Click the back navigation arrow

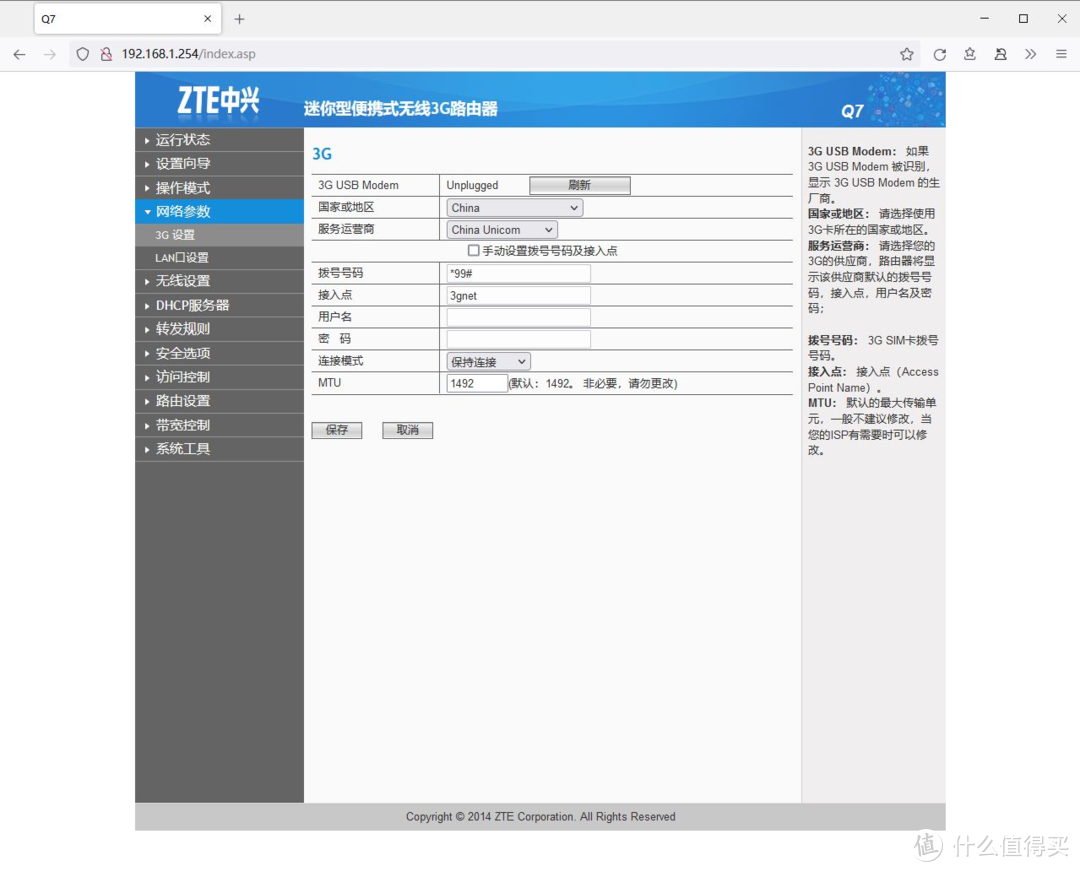coord(19,54)
